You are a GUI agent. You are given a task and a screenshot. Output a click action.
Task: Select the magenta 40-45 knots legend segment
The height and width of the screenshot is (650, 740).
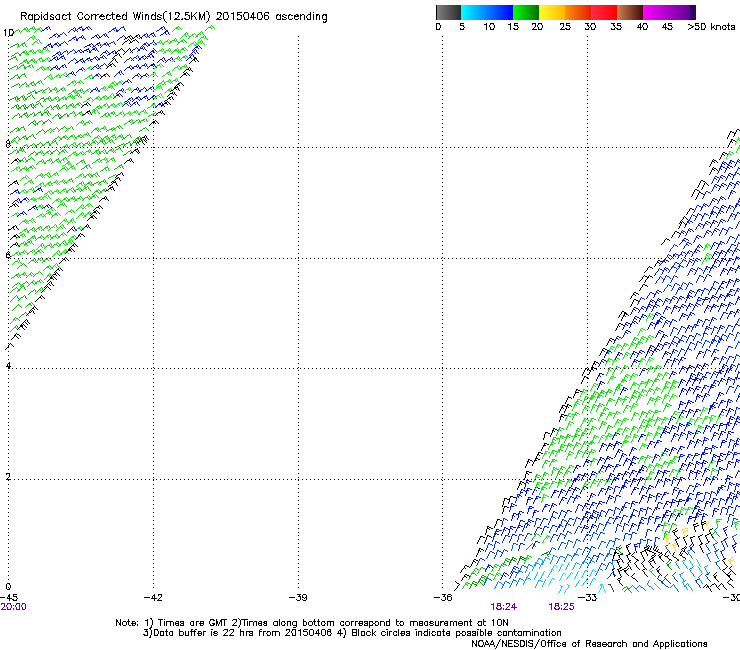pyautogui.click(x=656, y=12)
